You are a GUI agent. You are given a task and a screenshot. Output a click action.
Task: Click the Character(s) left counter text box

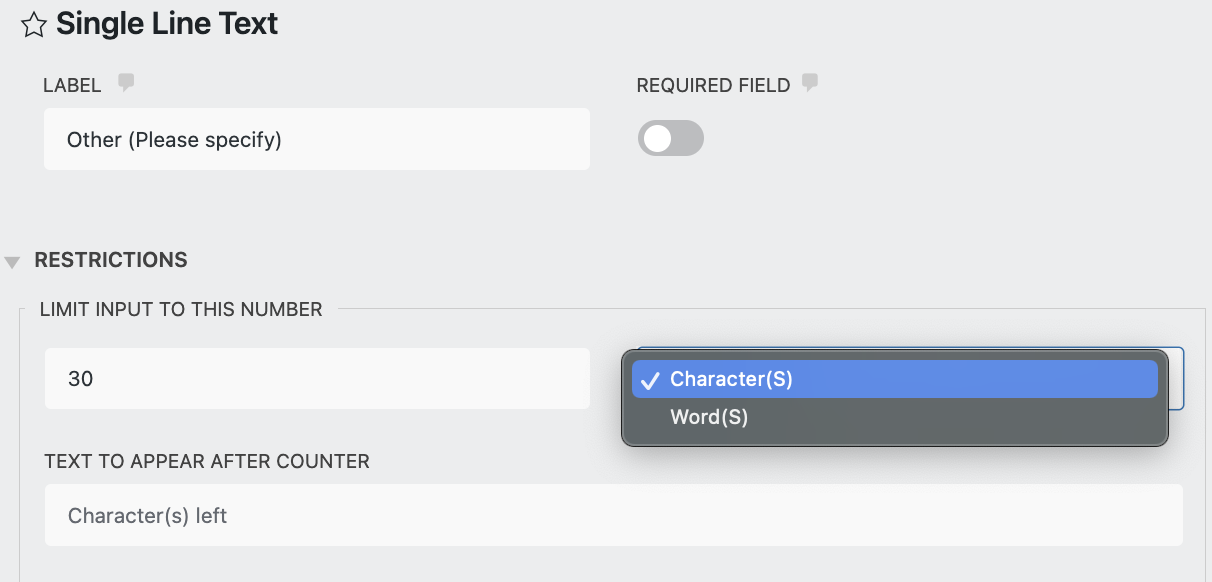coord(613,515)
